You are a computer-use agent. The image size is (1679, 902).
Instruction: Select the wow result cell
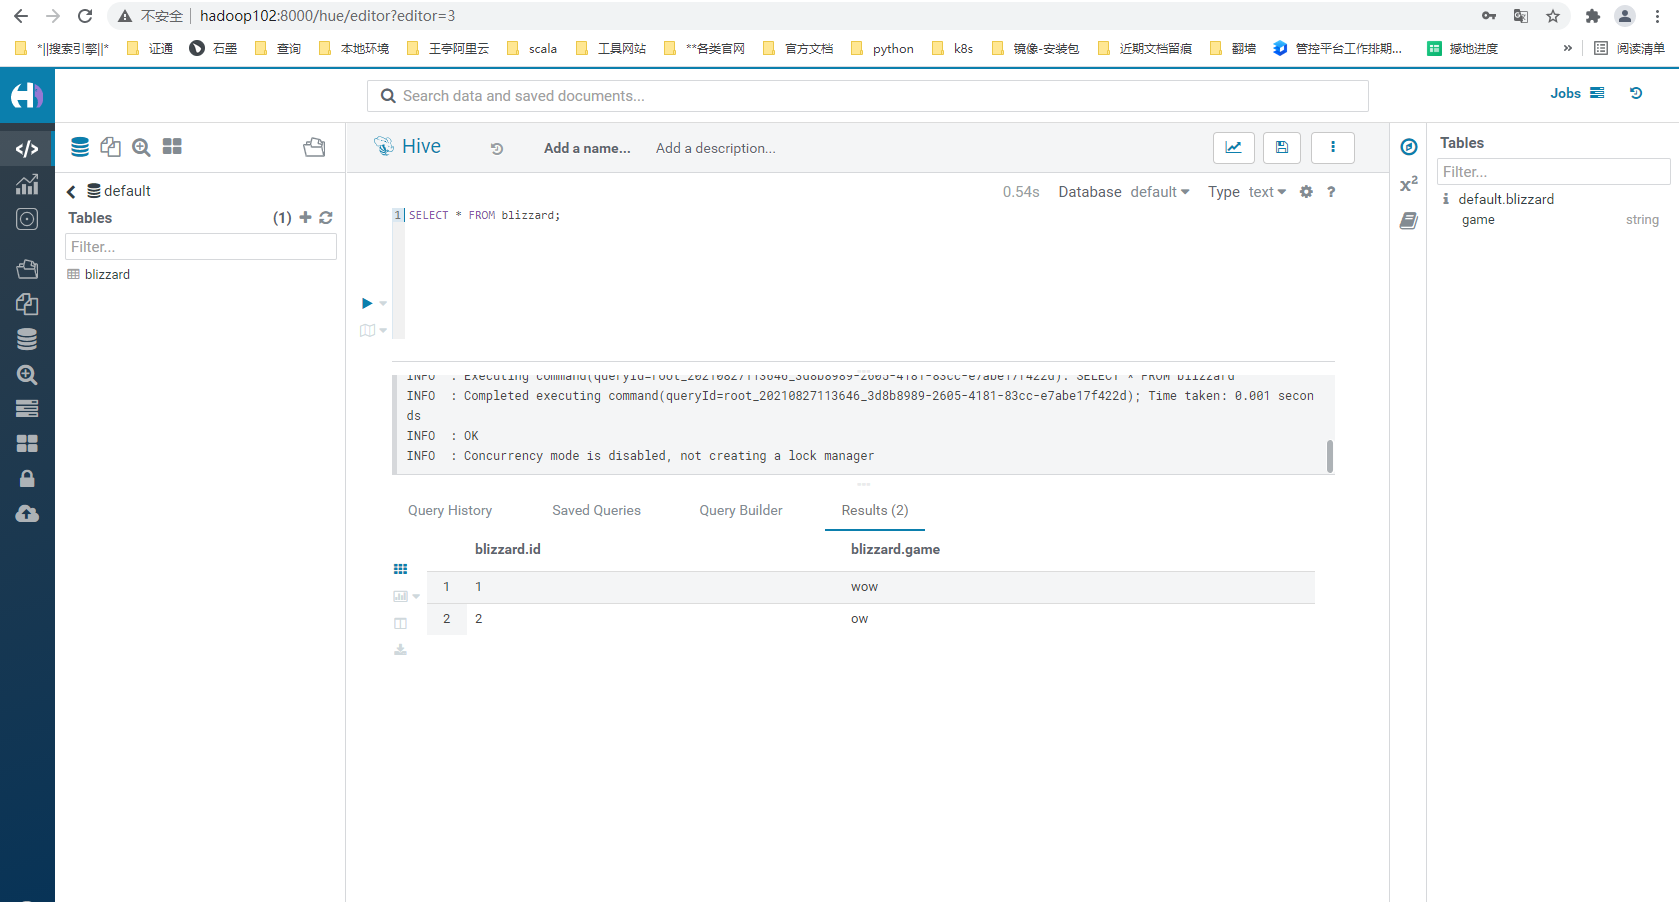tap(864, 587)
